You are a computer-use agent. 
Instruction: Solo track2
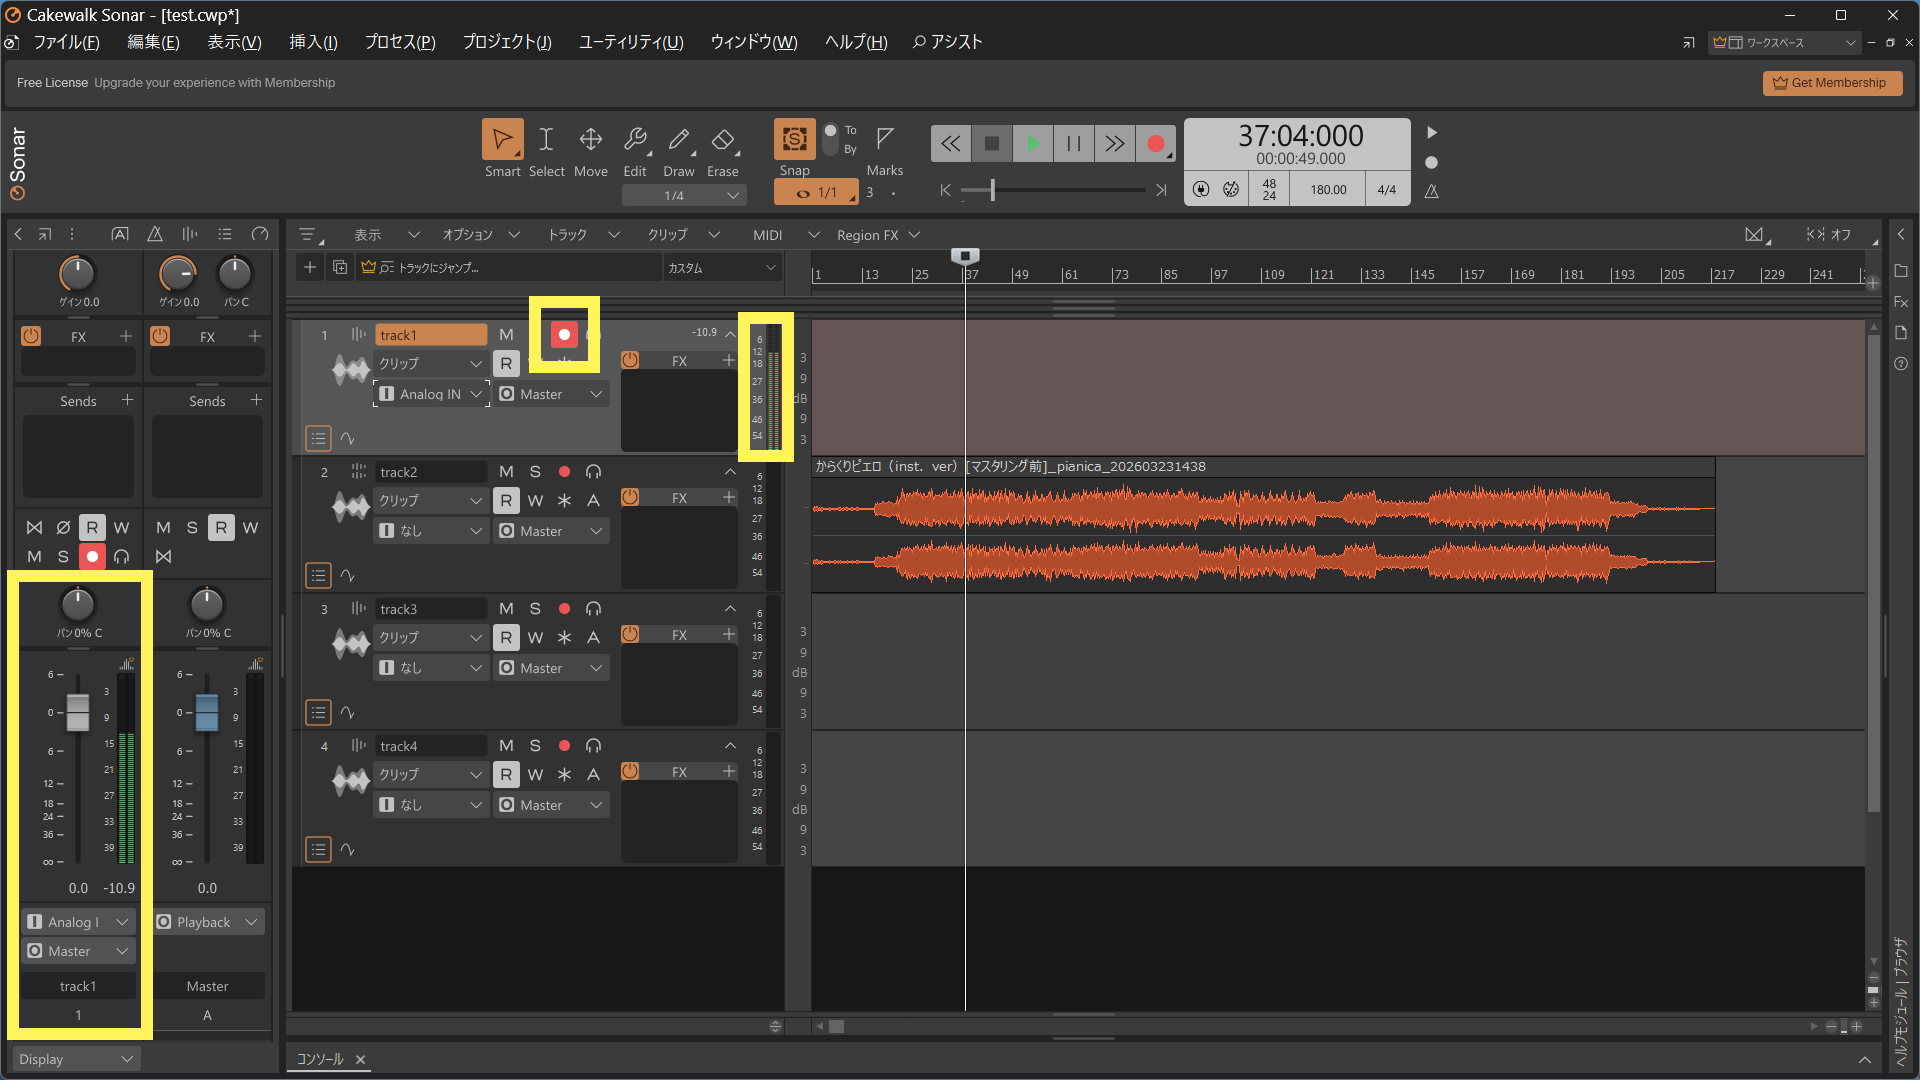pyautogui.click(x=535, y=472)
